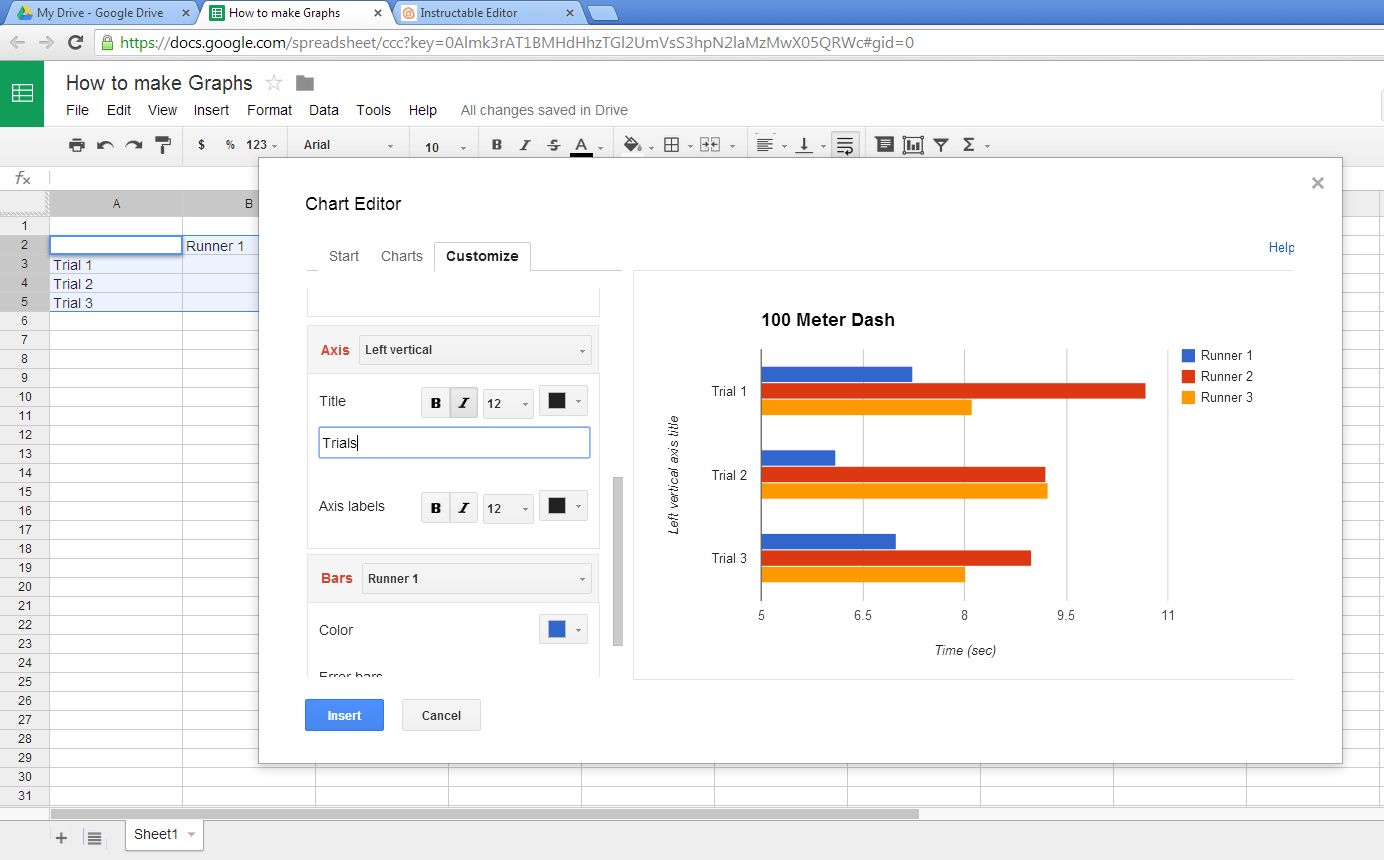Open the Bars dropdown showing Runner 1
The image size is (1384, 860).
pos(476,578)
